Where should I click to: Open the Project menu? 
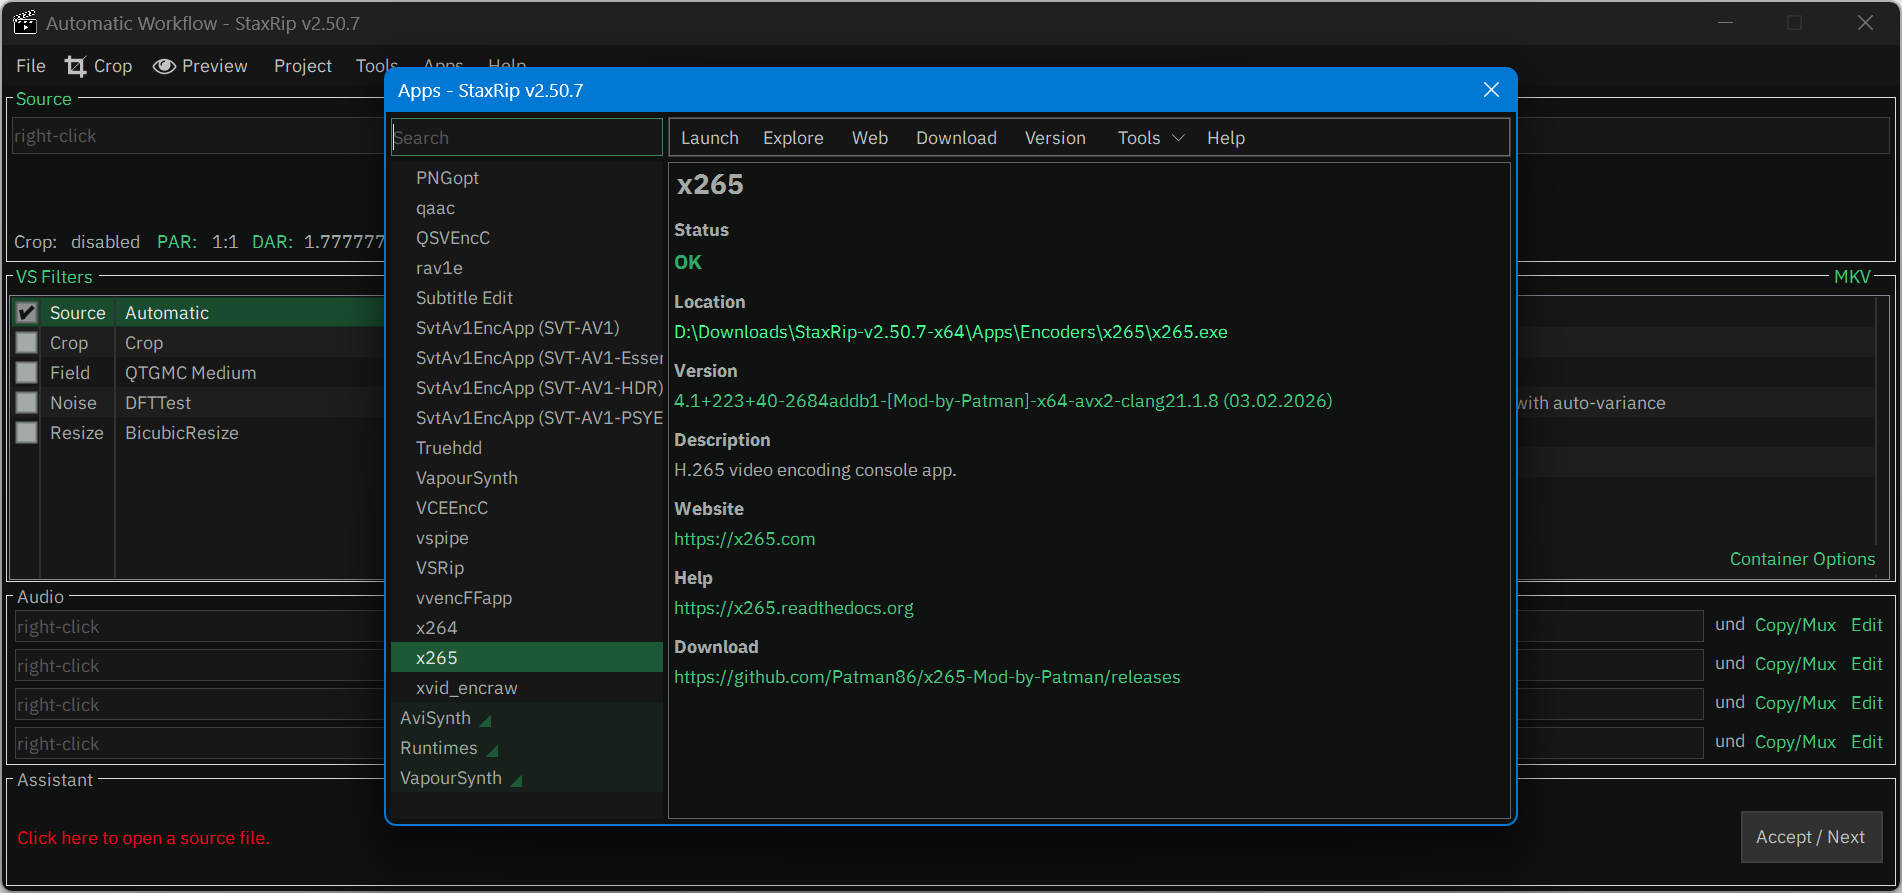click(302, 66)
